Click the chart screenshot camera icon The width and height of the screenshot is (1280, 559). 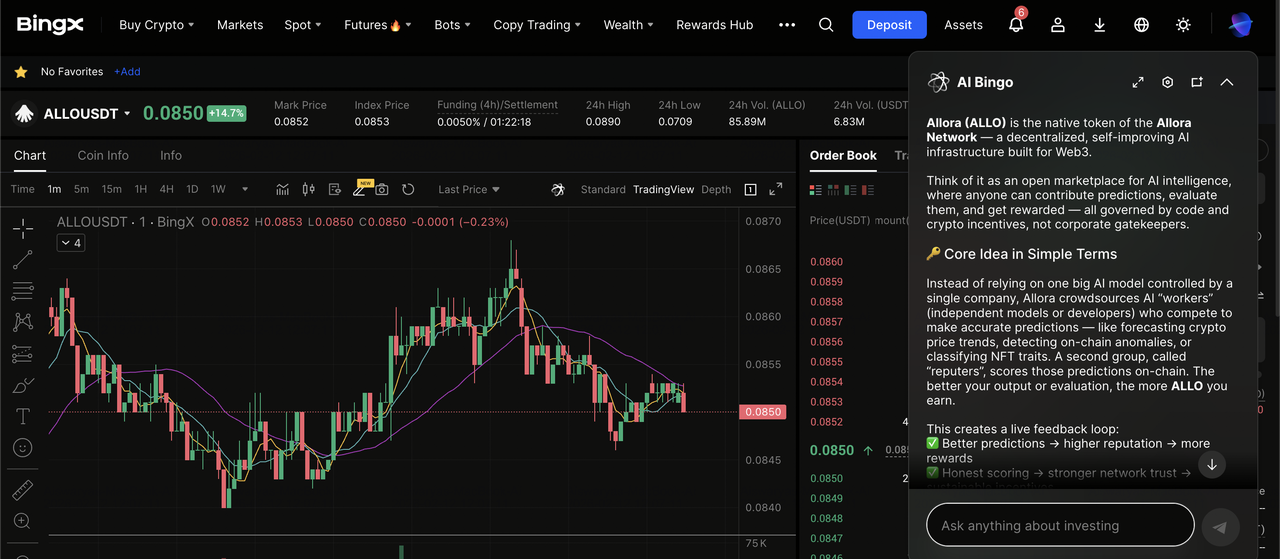coord(382,189)
